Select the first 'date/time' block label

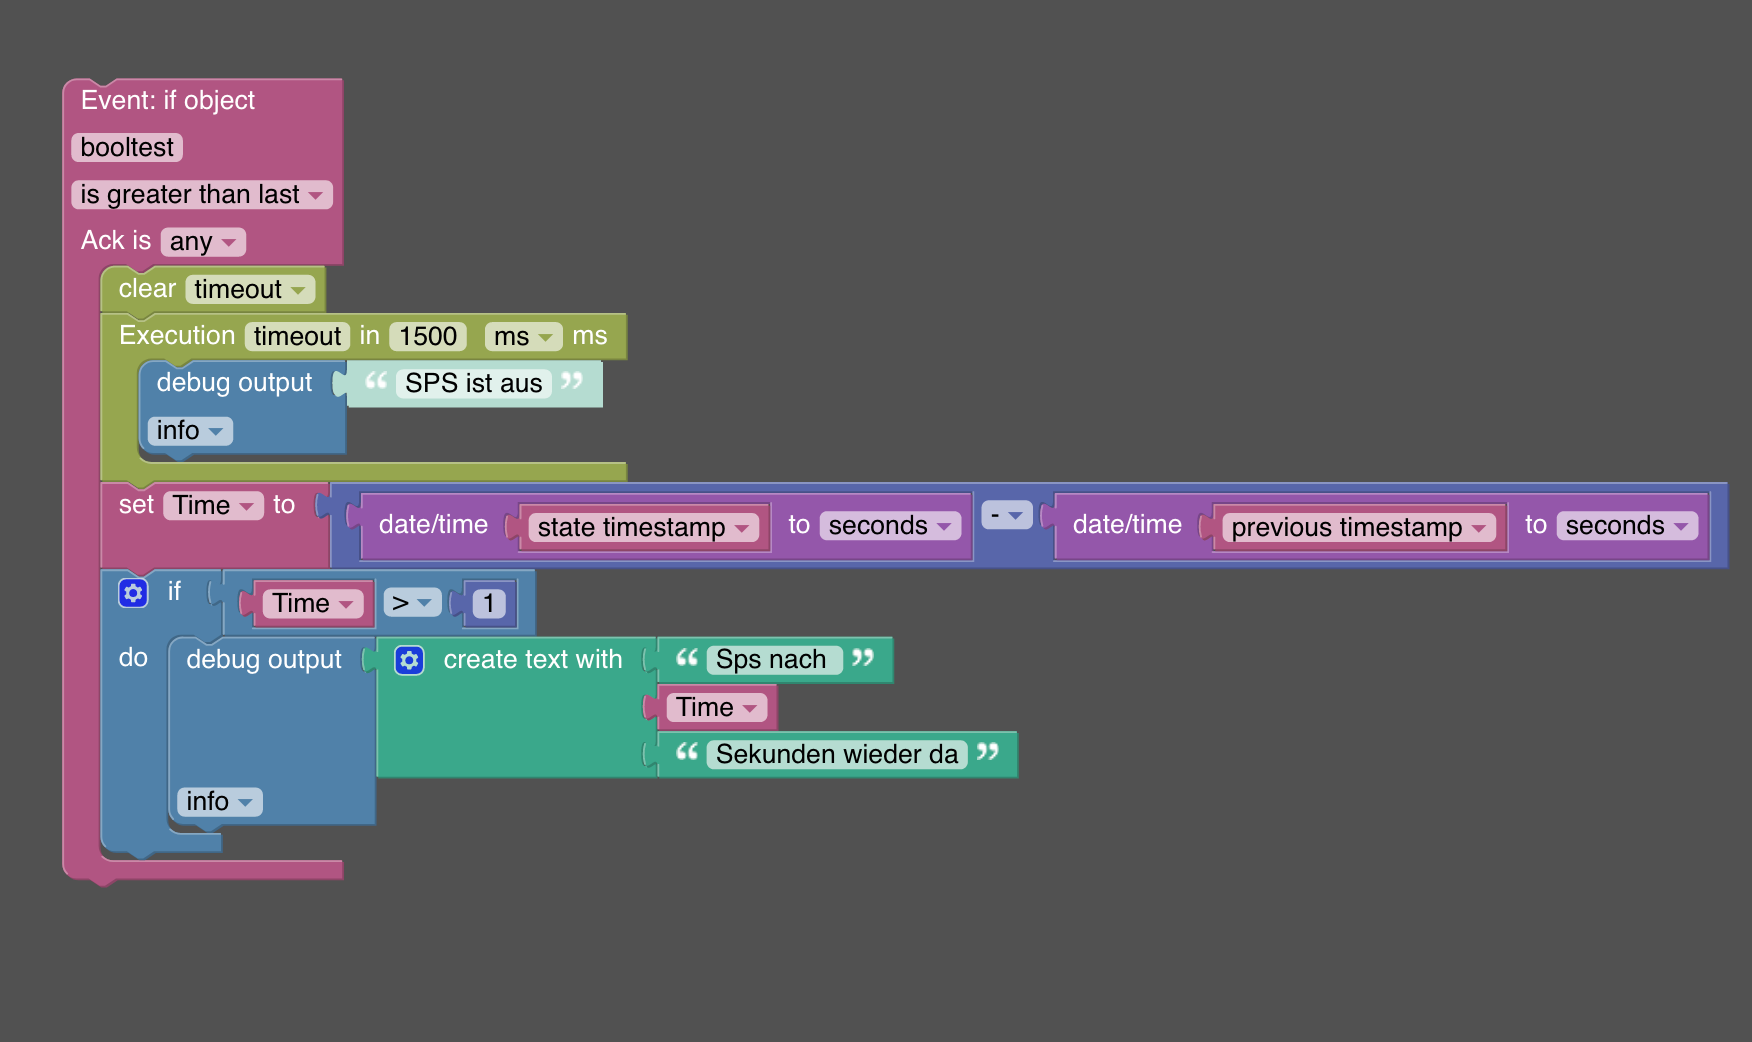(x=433, y=525)
